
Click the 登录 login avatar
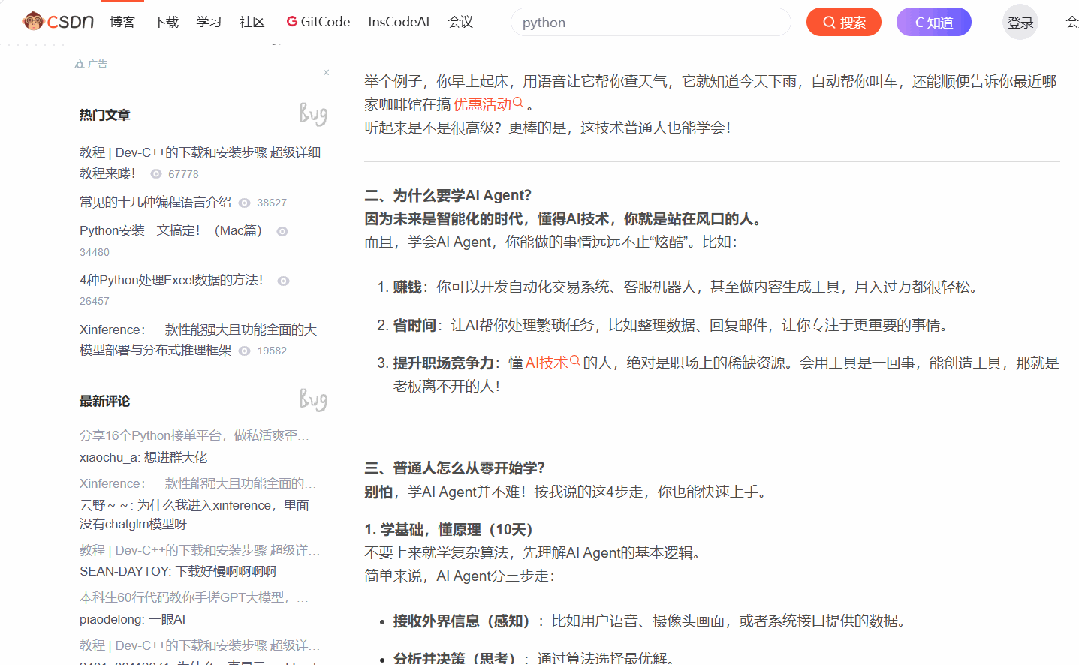(1019, 21)
